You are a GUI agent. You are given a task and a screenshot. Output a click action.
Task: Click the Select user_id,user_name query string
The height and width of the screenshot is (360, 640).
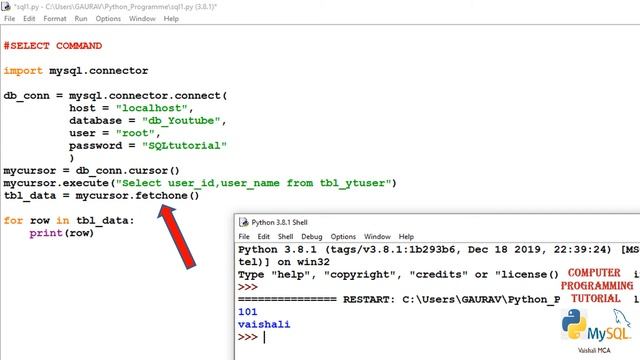point(253,183)
